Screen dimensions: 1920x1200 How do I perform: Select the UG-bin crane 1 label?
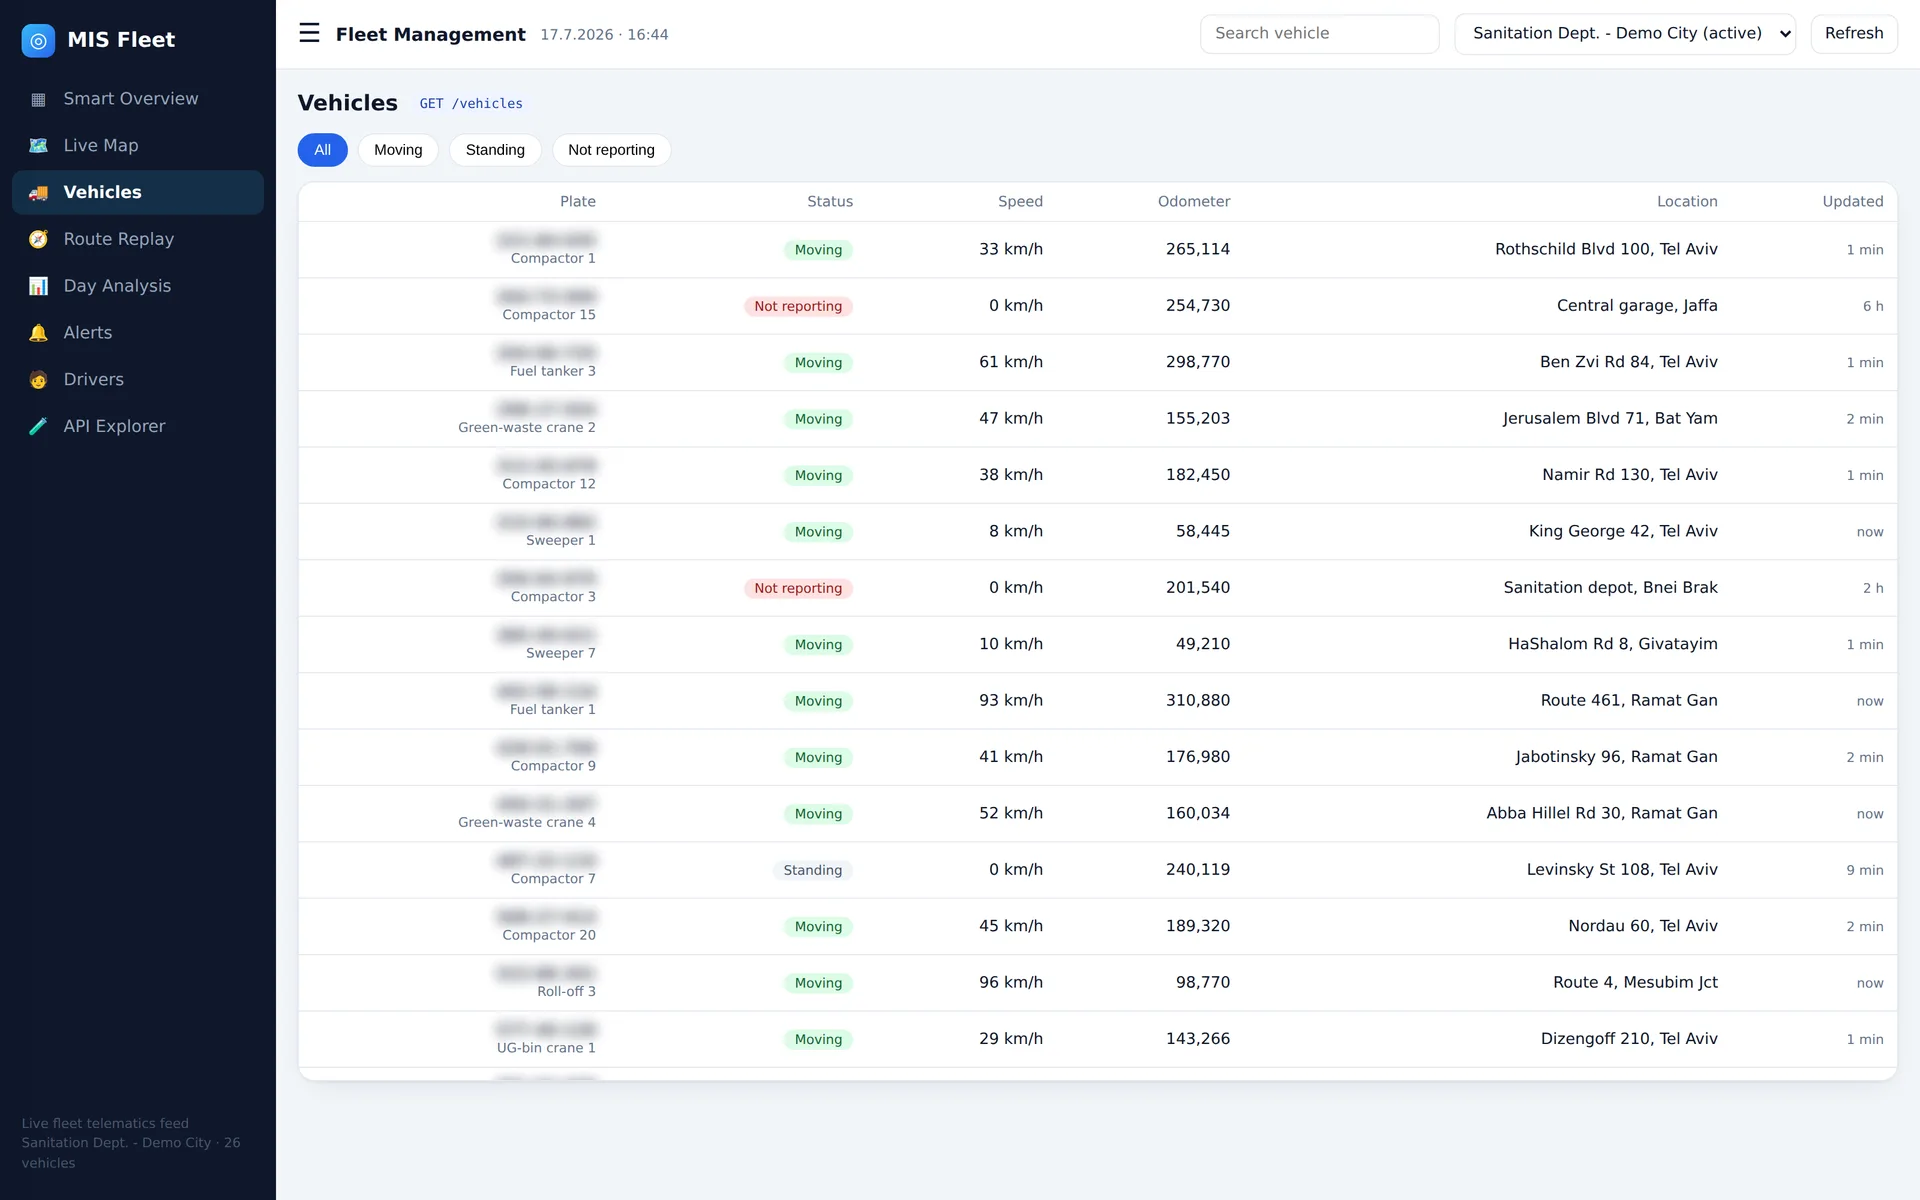(546, 1048)
